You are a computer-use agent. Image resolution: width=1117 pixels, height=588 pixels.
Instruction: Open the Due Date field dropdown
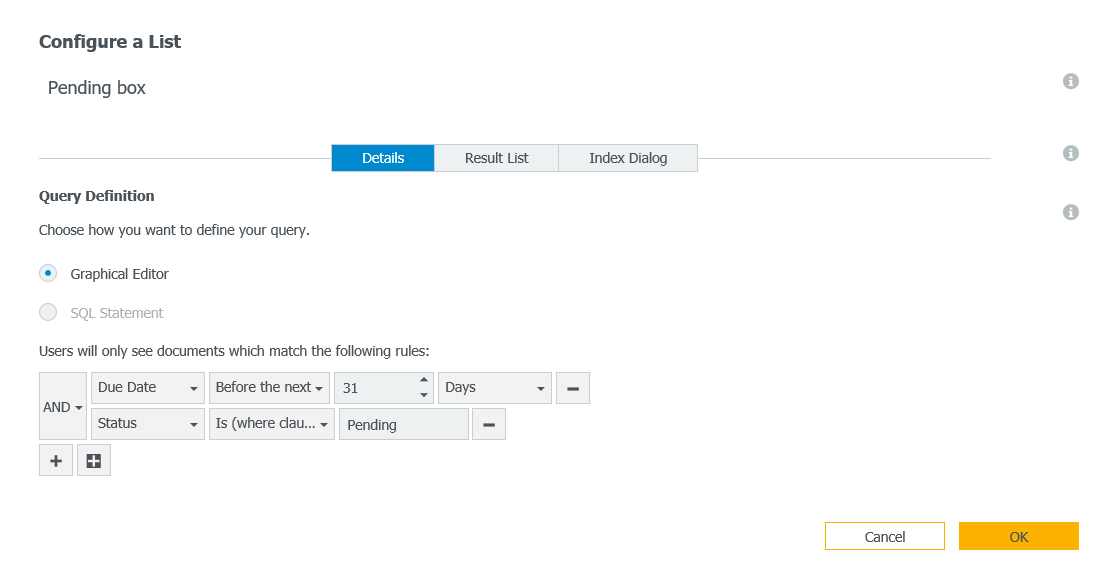[147, 387]
